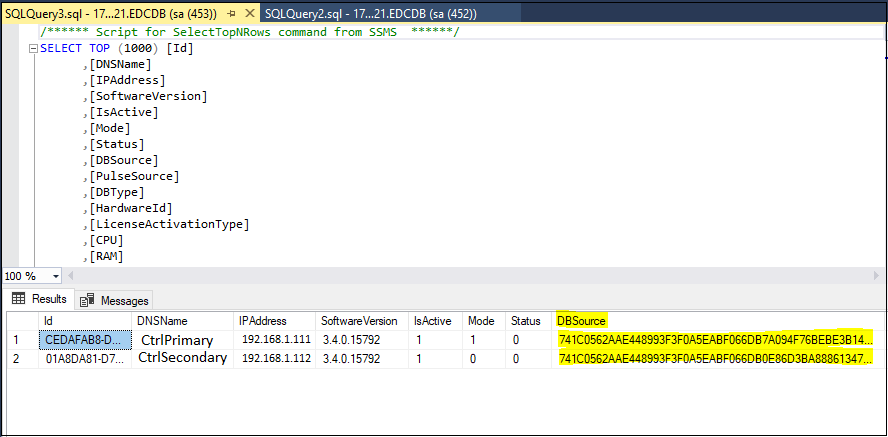Click the Messages pane icon

[88, 300]
